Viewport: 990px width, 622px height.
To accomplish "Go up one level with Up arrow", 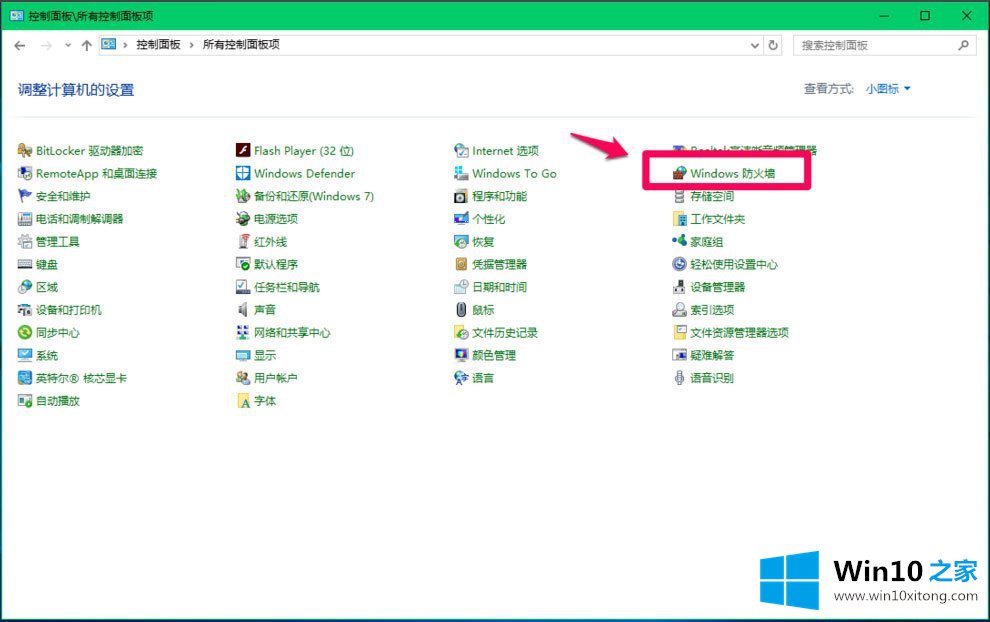I will click(86, 45).
